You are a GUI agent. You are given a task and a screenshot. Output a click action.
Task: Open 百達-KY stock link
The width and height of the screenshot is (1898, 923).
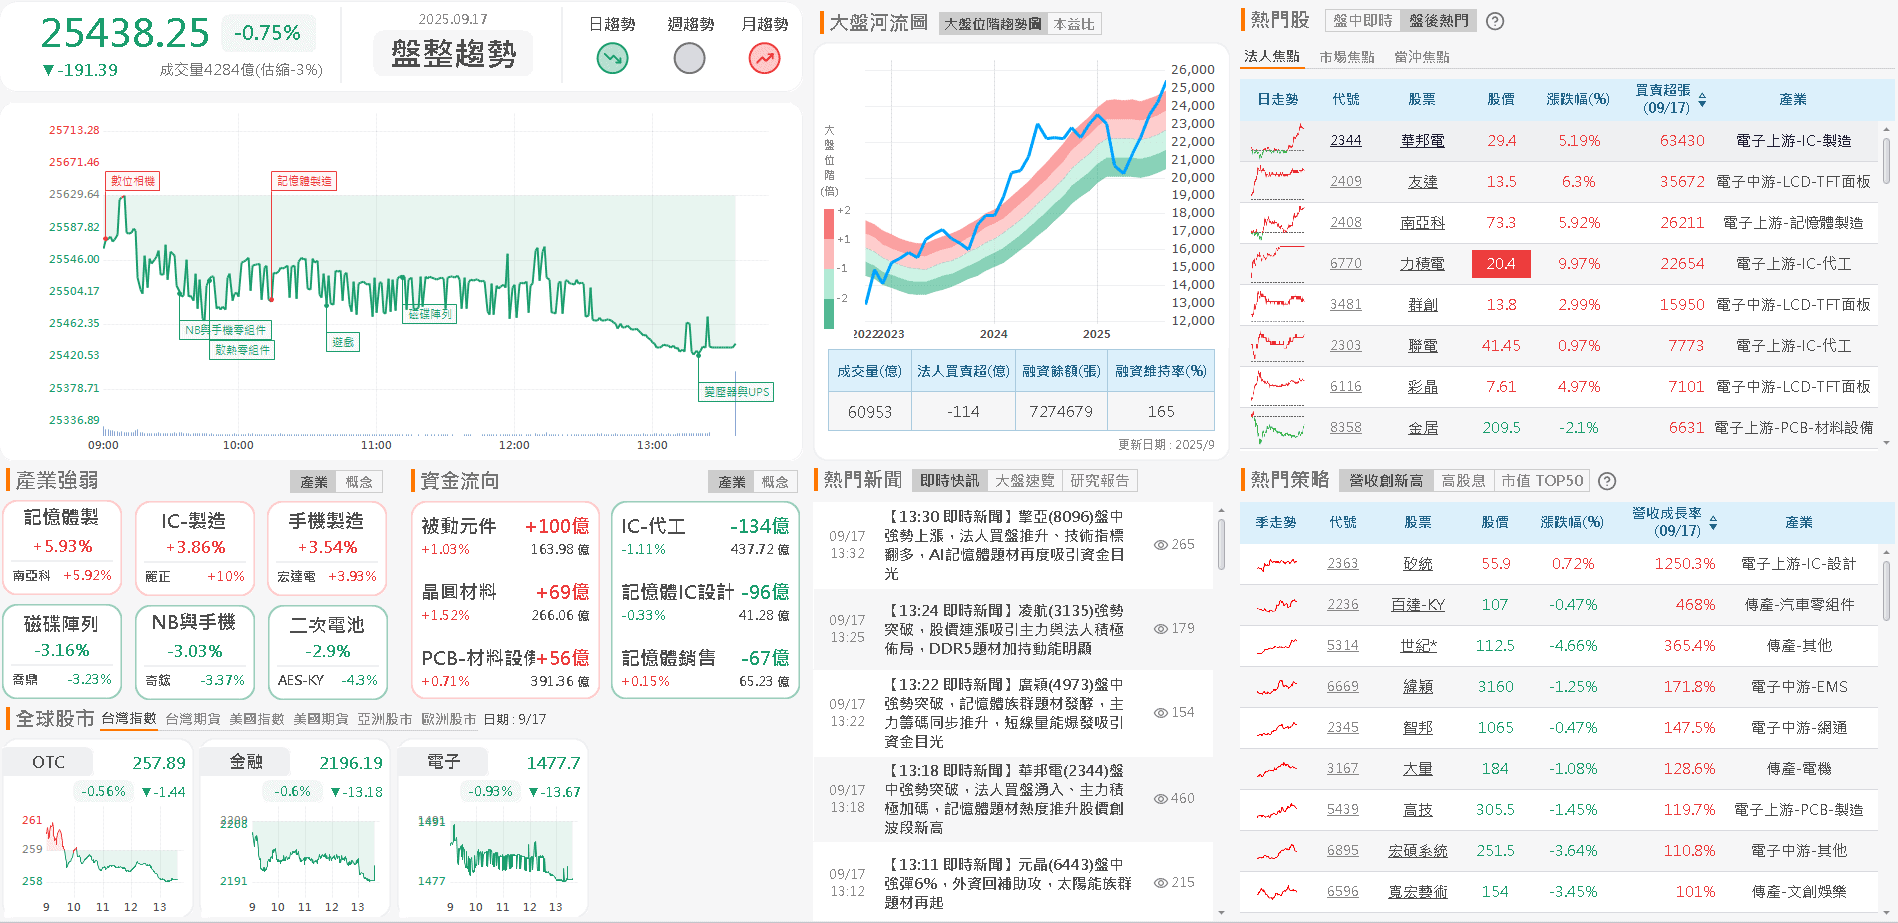pos(1418,605)
